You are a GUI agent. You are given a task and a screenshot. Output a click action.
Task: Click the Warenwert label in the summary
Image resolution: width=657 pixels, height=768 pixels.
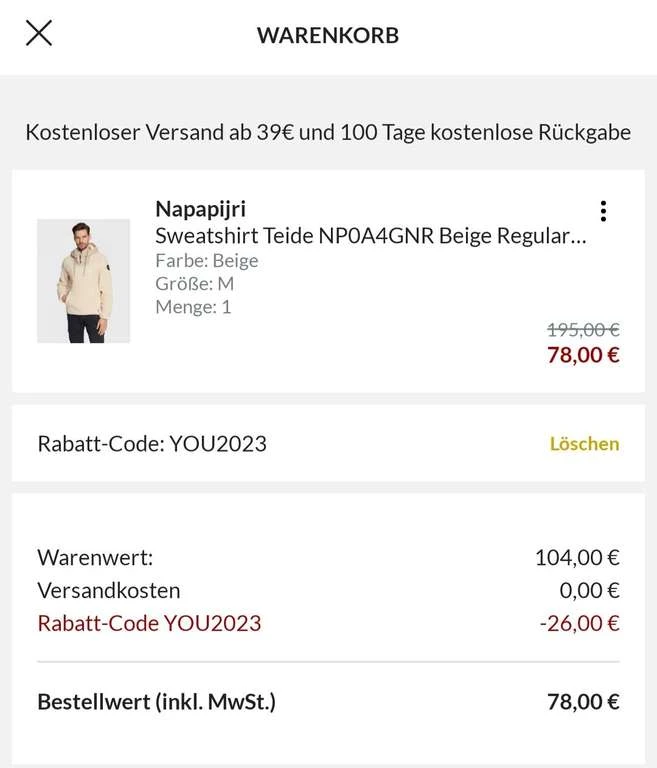pyautogui.click(x=95, y=557)
